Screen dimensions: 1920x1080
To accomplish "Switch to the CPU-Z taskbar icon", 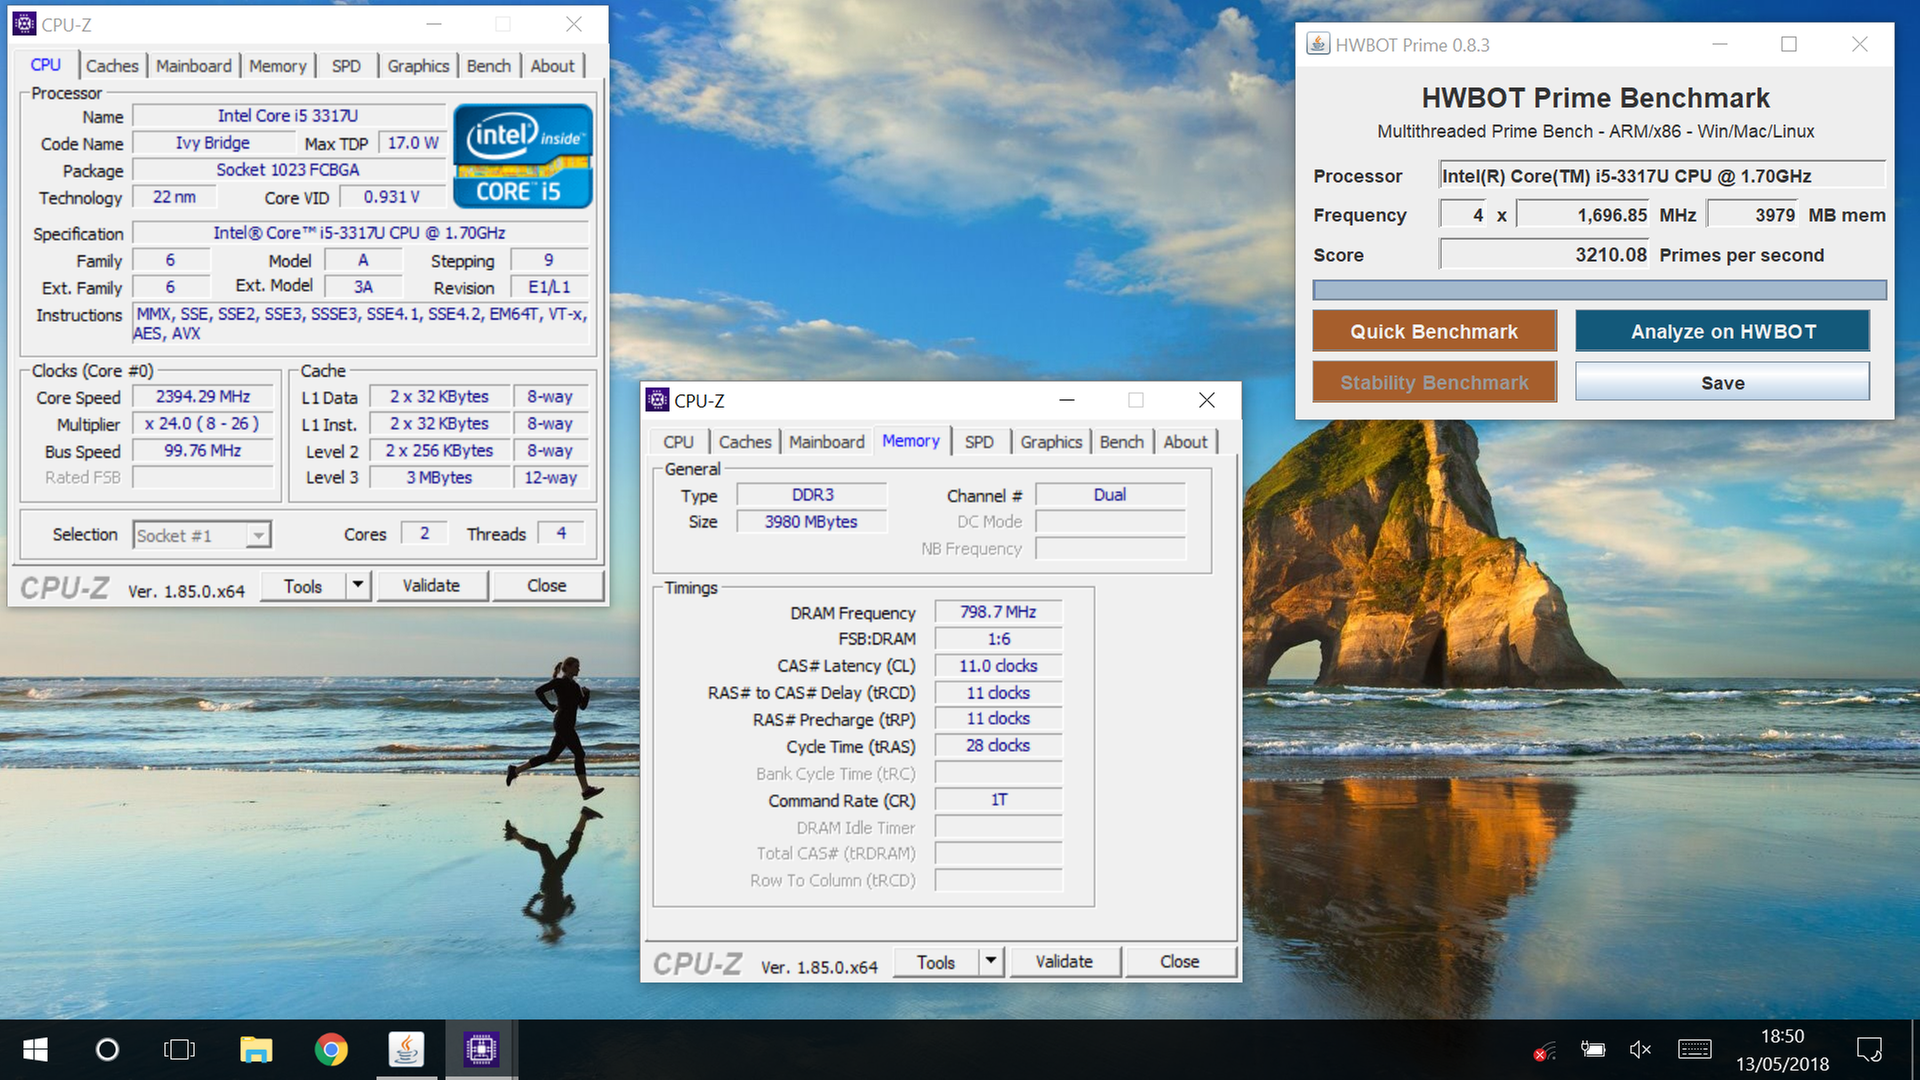I will pos(481,1049).
